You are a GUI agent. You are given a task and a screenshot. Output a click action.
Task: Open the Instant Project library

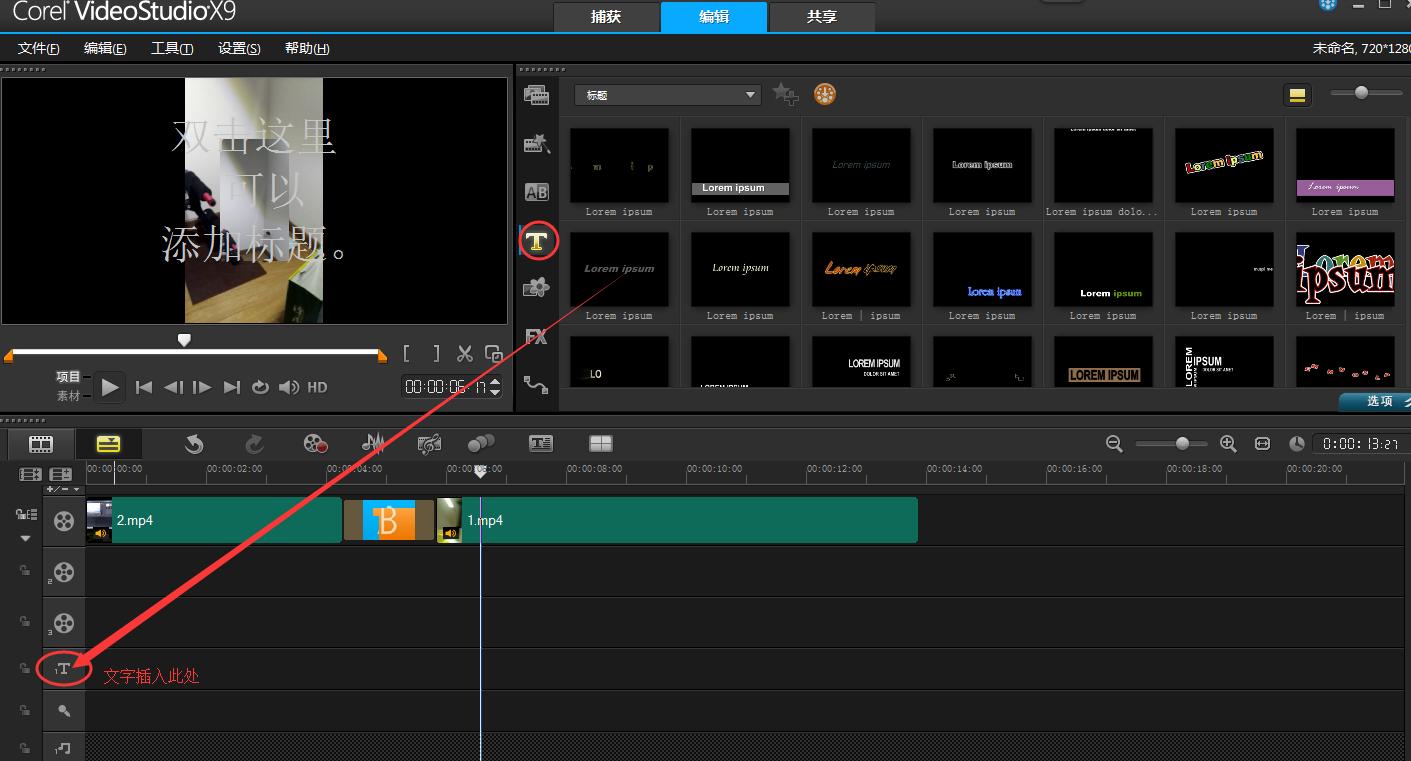(537, 144)
